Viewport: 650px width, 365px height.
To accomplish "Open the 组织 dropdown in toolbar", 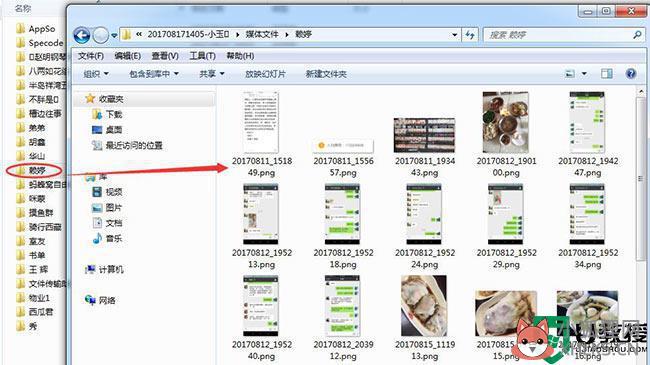I will tap(96, 74).
